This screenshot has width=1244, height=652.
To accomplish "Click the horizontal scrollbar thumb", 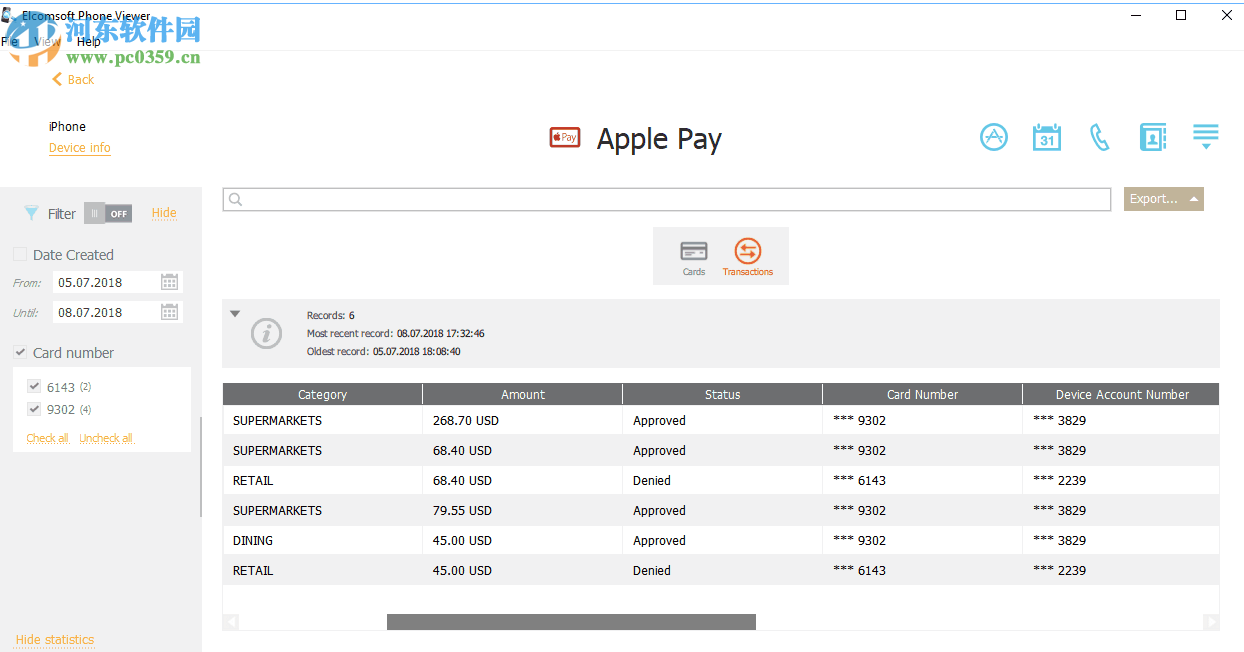I will point(571,622).
